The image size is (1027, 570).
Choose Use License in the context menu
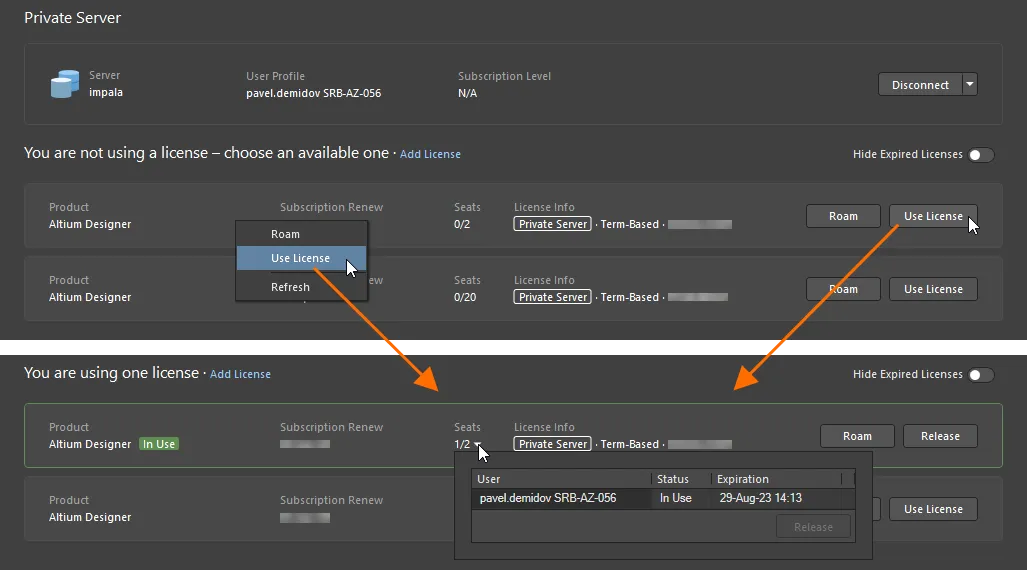pos(301,258)
